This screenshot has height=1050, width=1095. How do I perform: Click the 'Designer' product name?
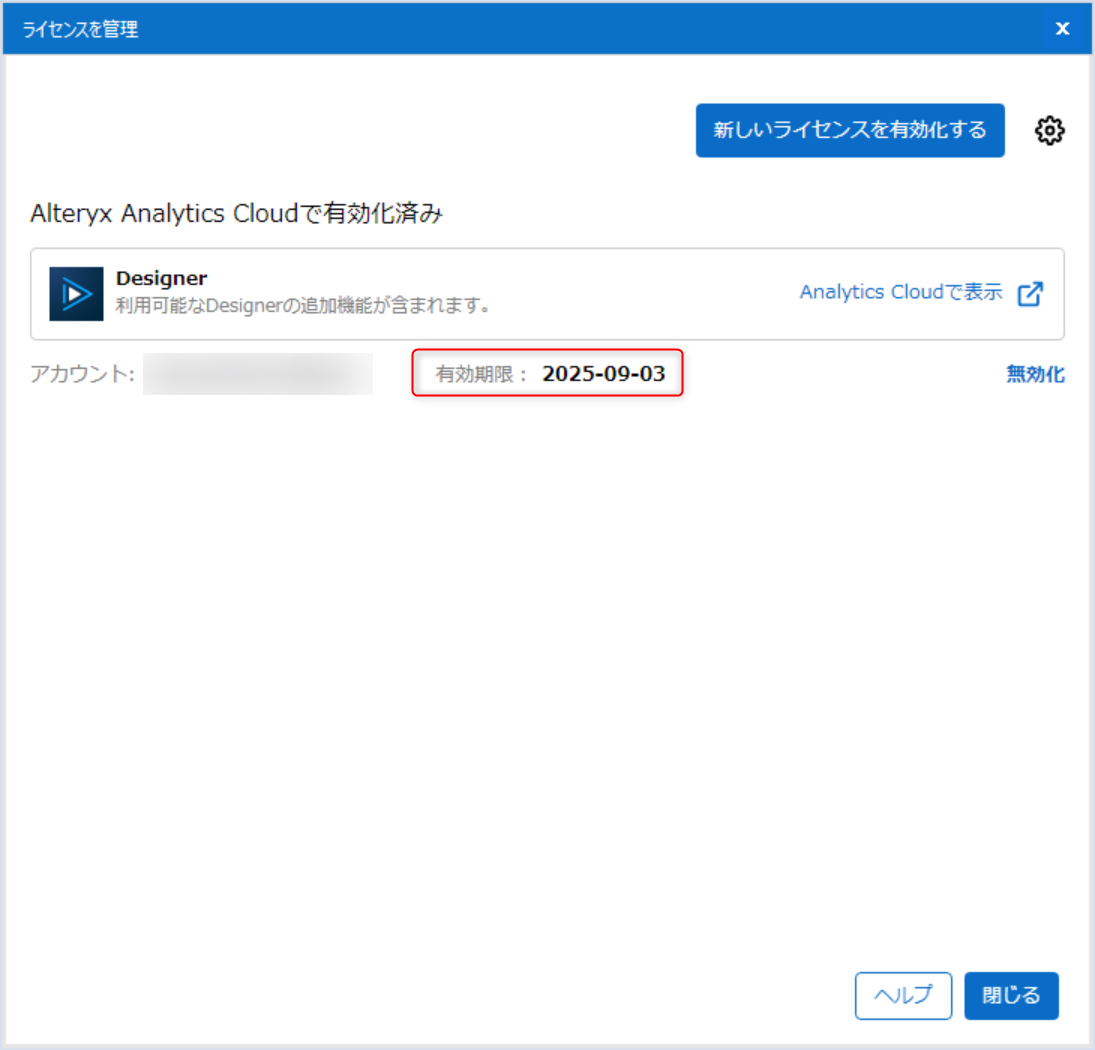pyautogui.click(x=161, y=279)
